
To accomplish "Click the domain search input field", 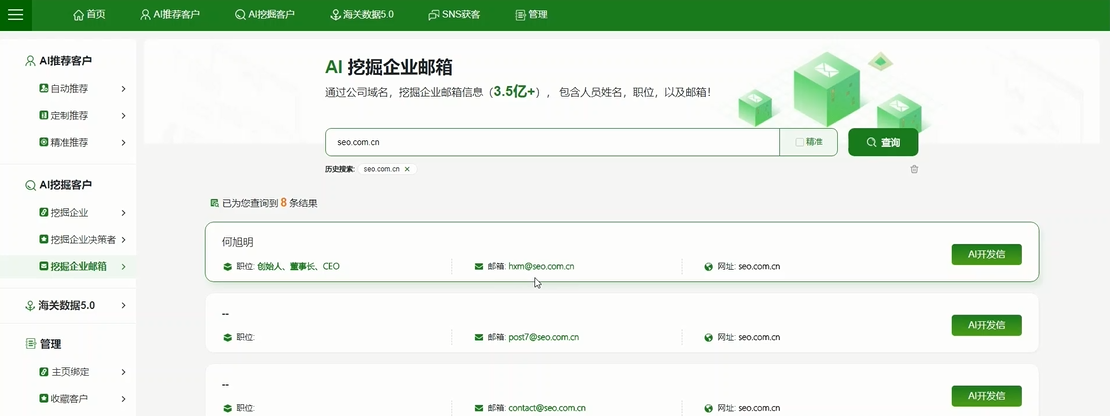I will 552,143.
